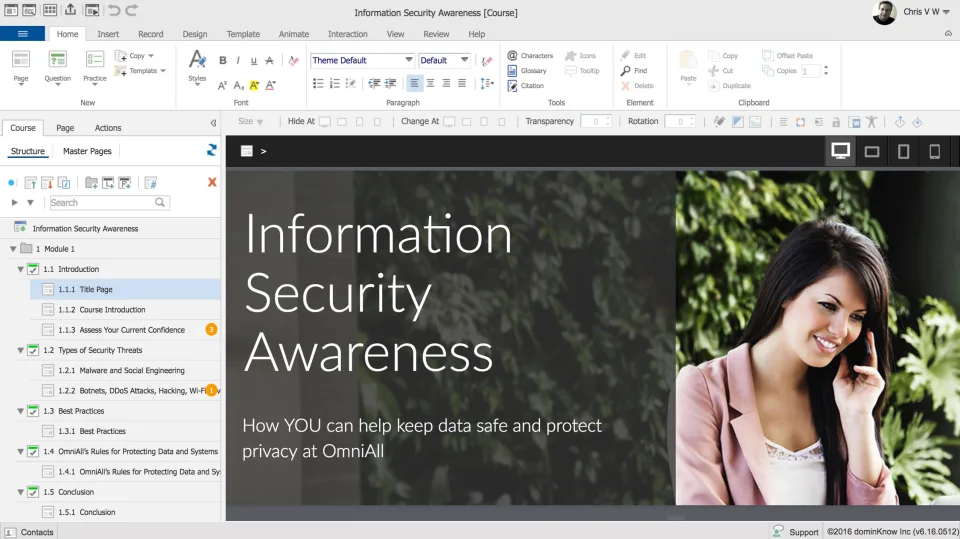Image resolution: width=960 pixels, height=539 pixels.
Task: Insert a bulleted list
Action: point(318,83)
